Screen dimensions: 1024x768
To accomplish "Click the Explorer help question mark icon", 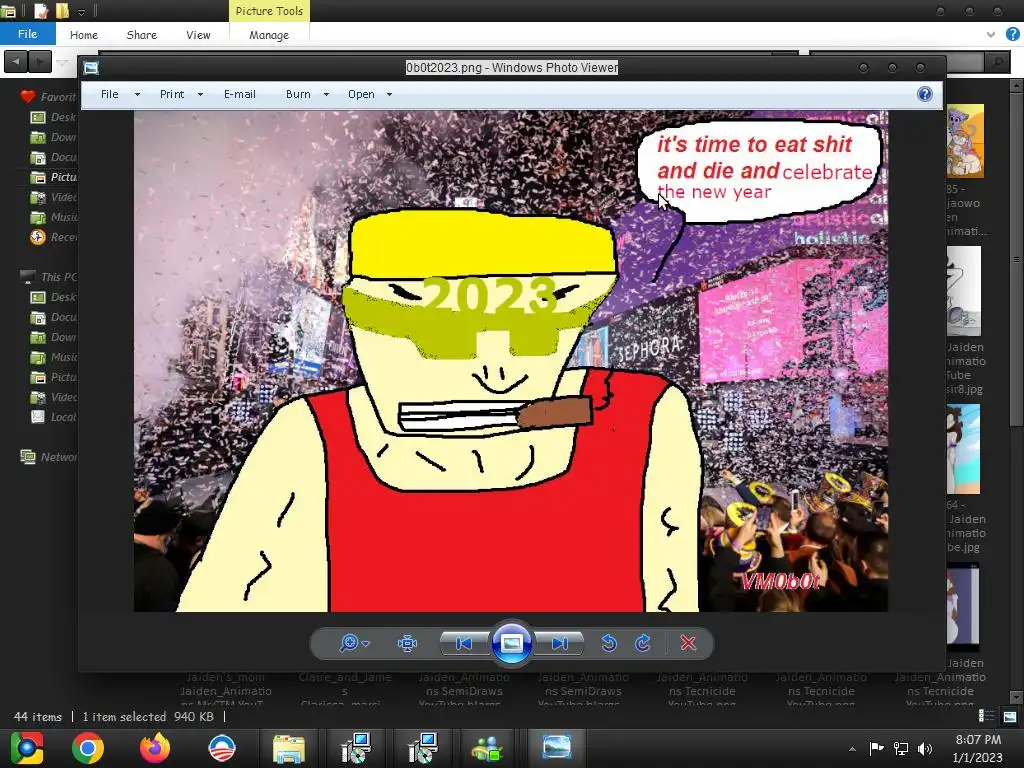I will pyautogui.click(x=1013, y=34).
